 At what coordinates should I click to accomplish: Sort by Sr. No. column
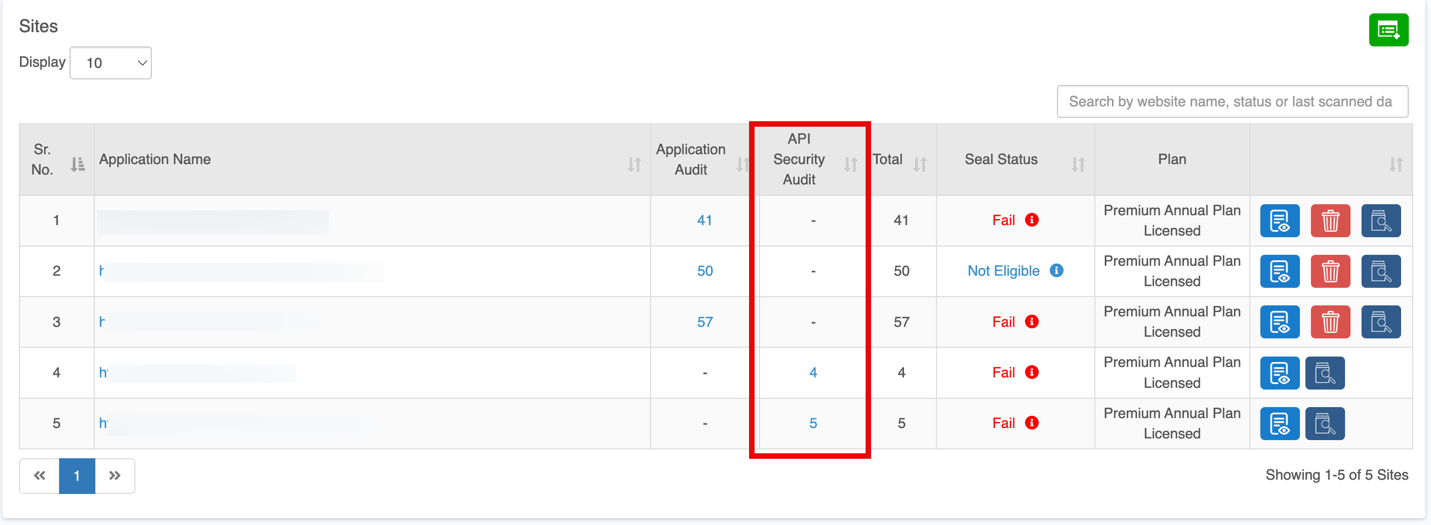(77, 164)
